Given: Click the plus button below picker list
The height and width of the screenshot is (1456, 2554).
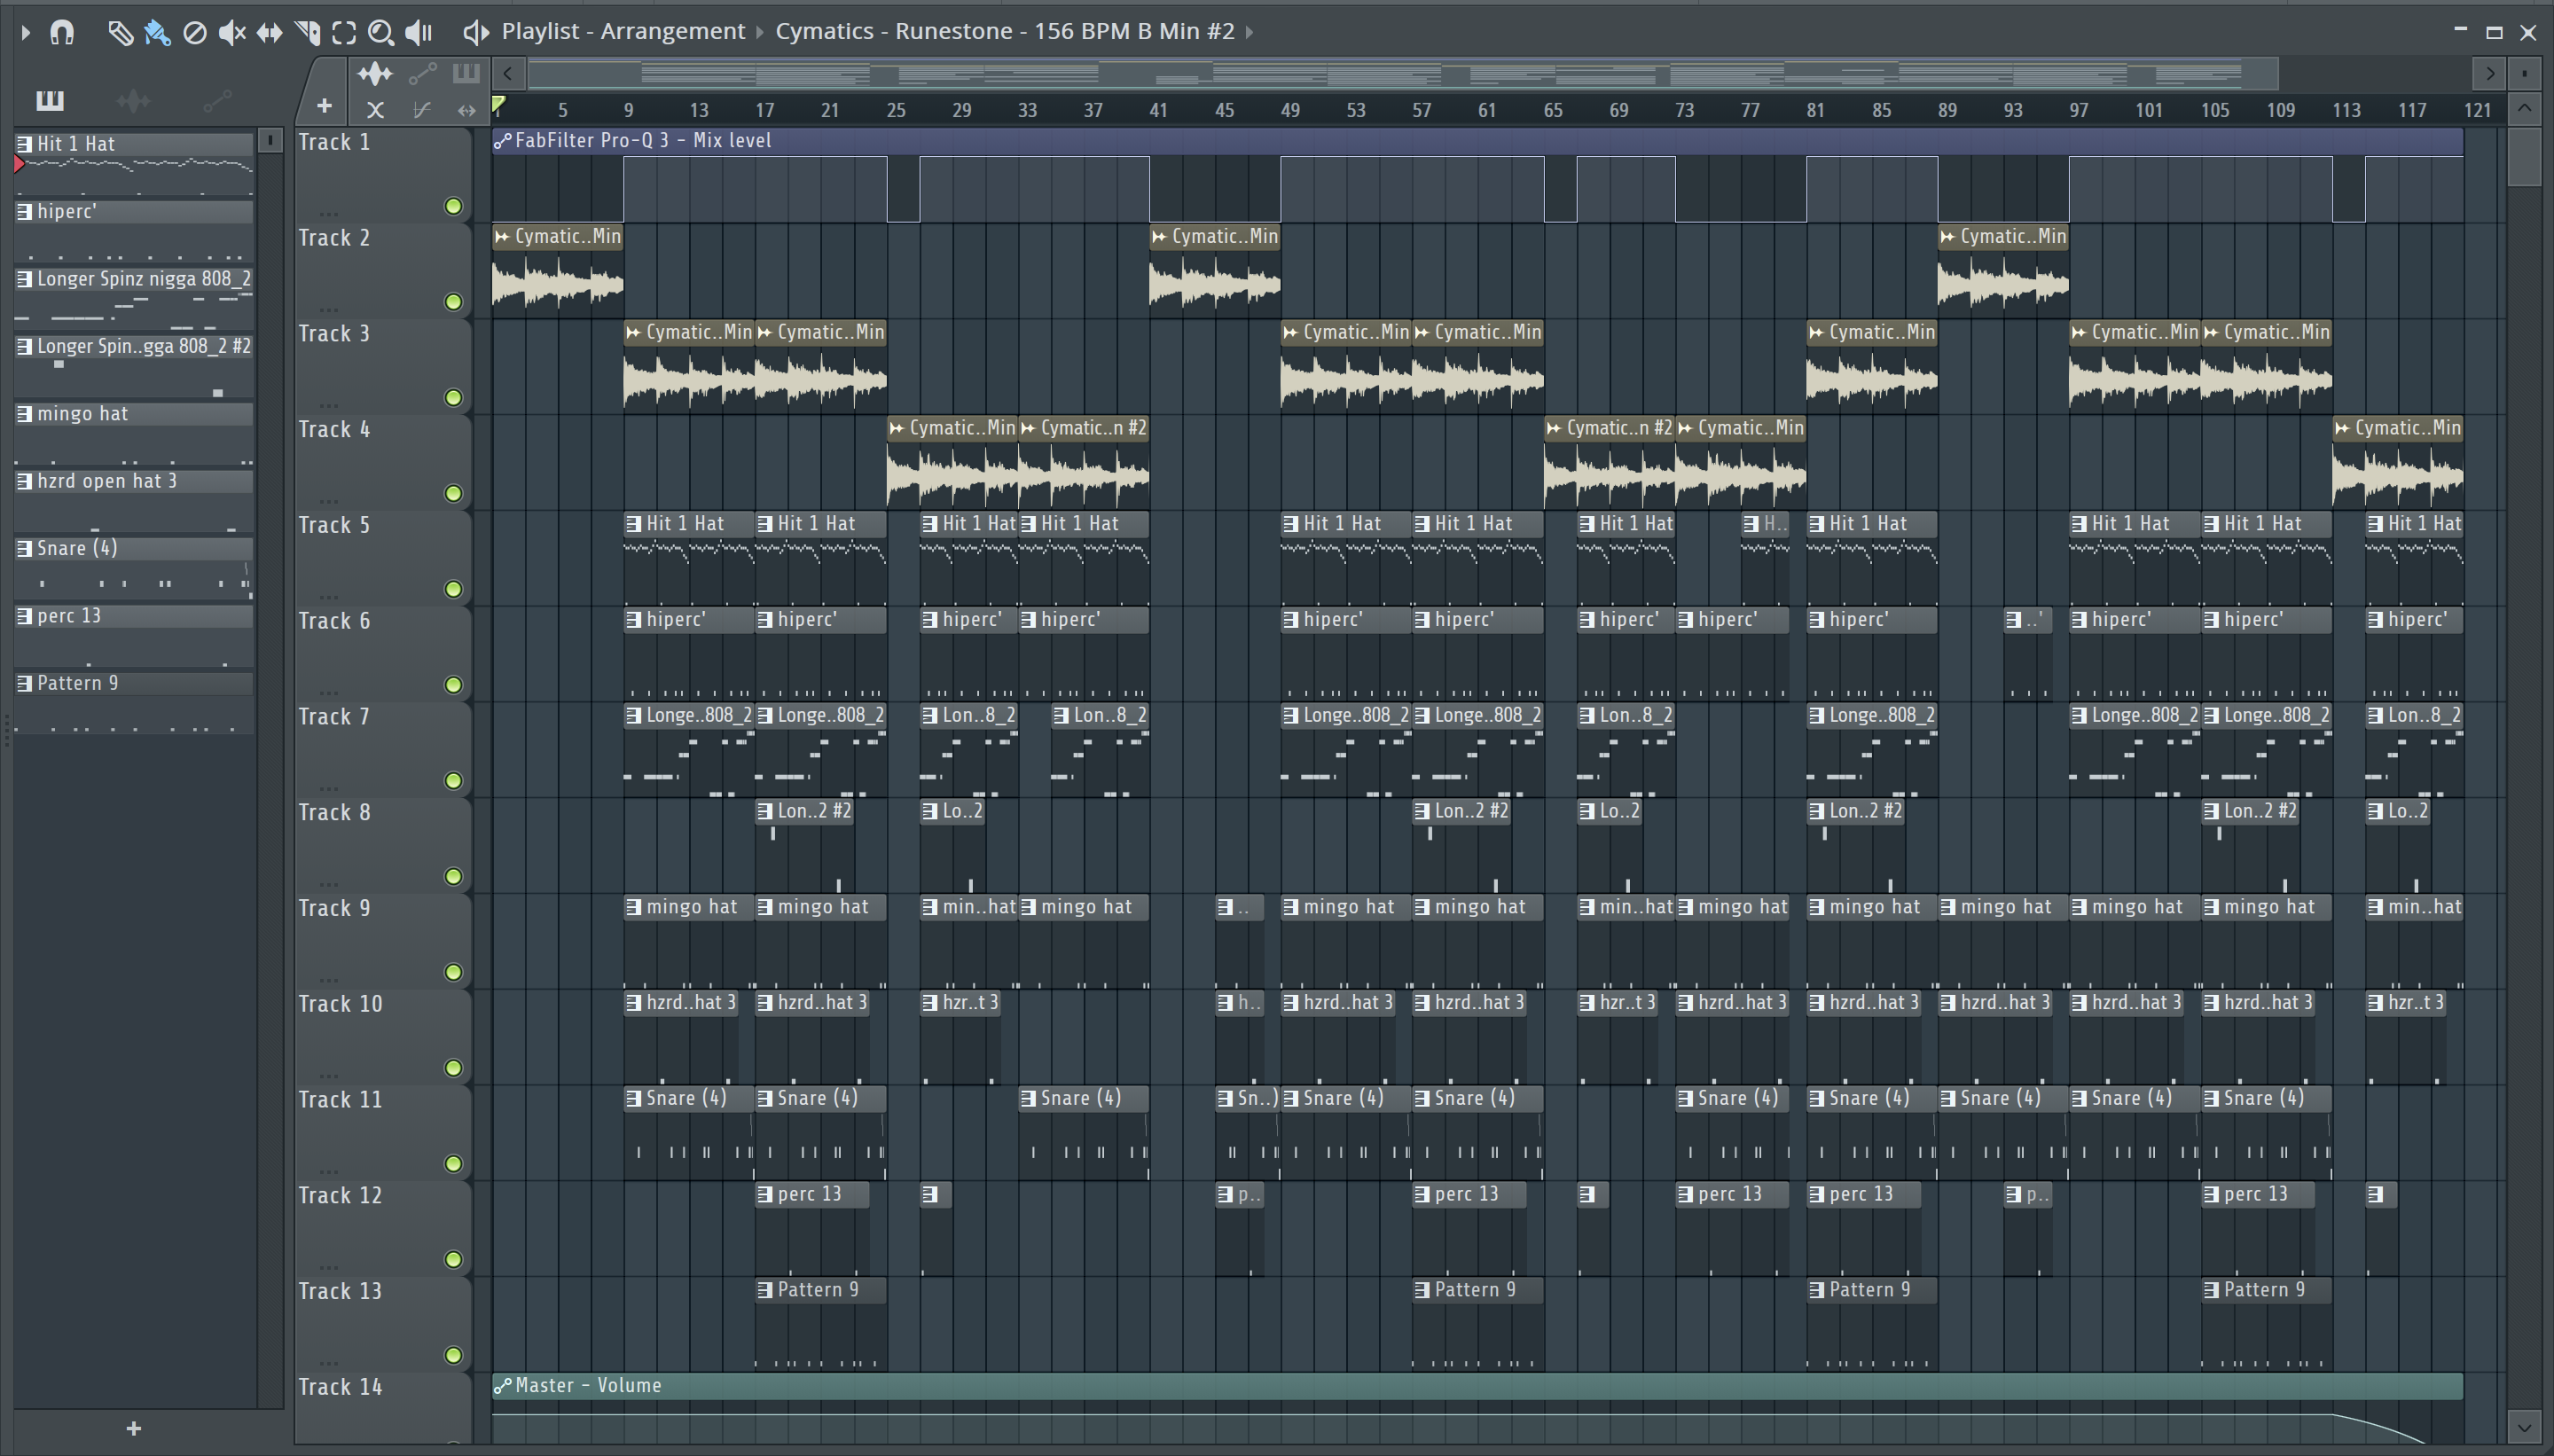Looking at the screenshot, I should pyautogui.click(x=134, y=1429).
